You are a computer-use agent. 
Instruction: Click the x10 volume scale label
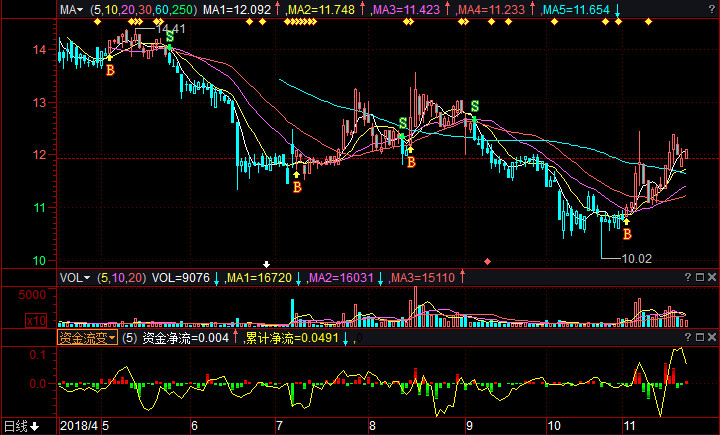(x=36, y=320)
